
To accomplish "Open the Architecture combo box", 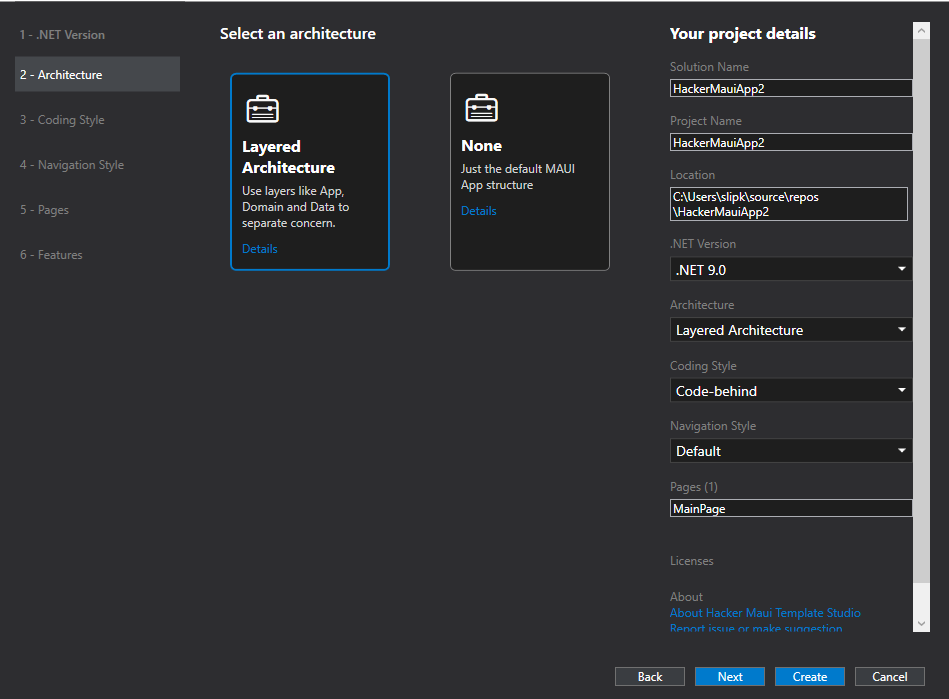I will point(790,330).
